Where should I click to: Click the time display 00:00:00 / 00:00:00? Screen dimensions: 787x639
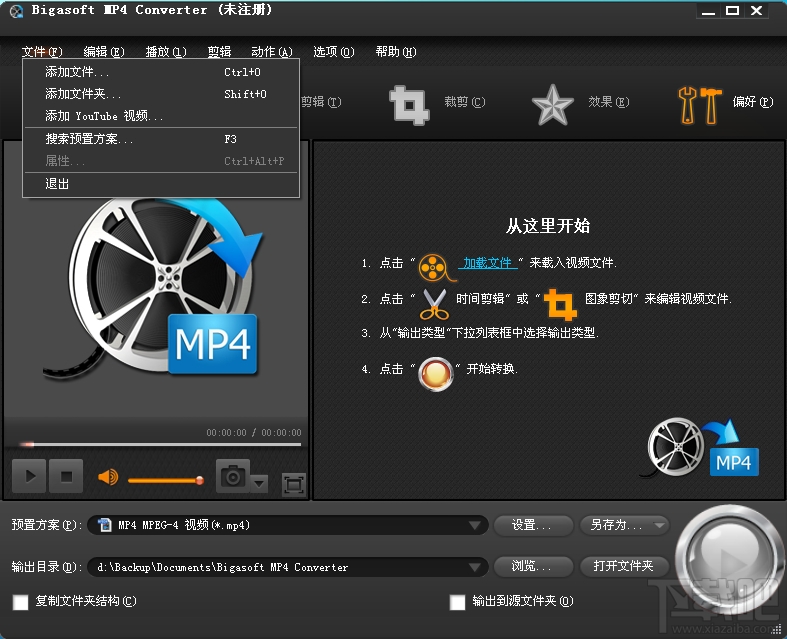tap(254, 433)
